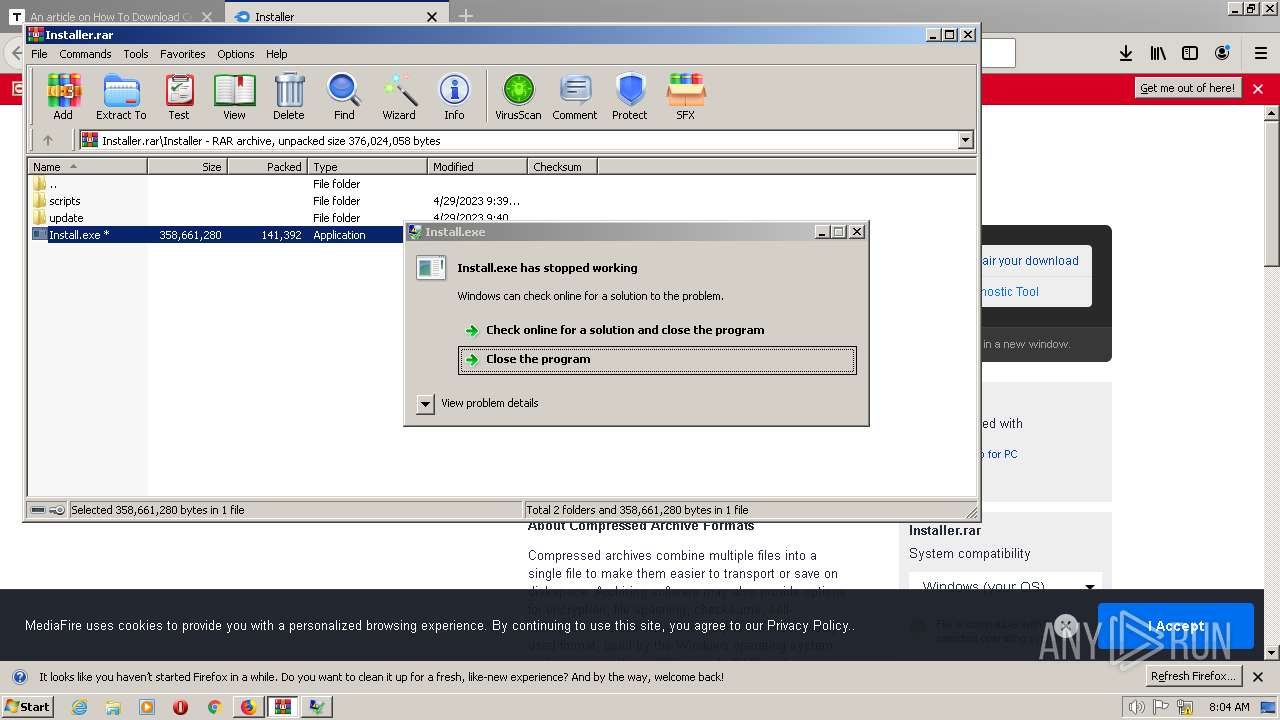1280x720 pixels.
Task: Open the Favorites menu
Action: (x=183, y=54)
